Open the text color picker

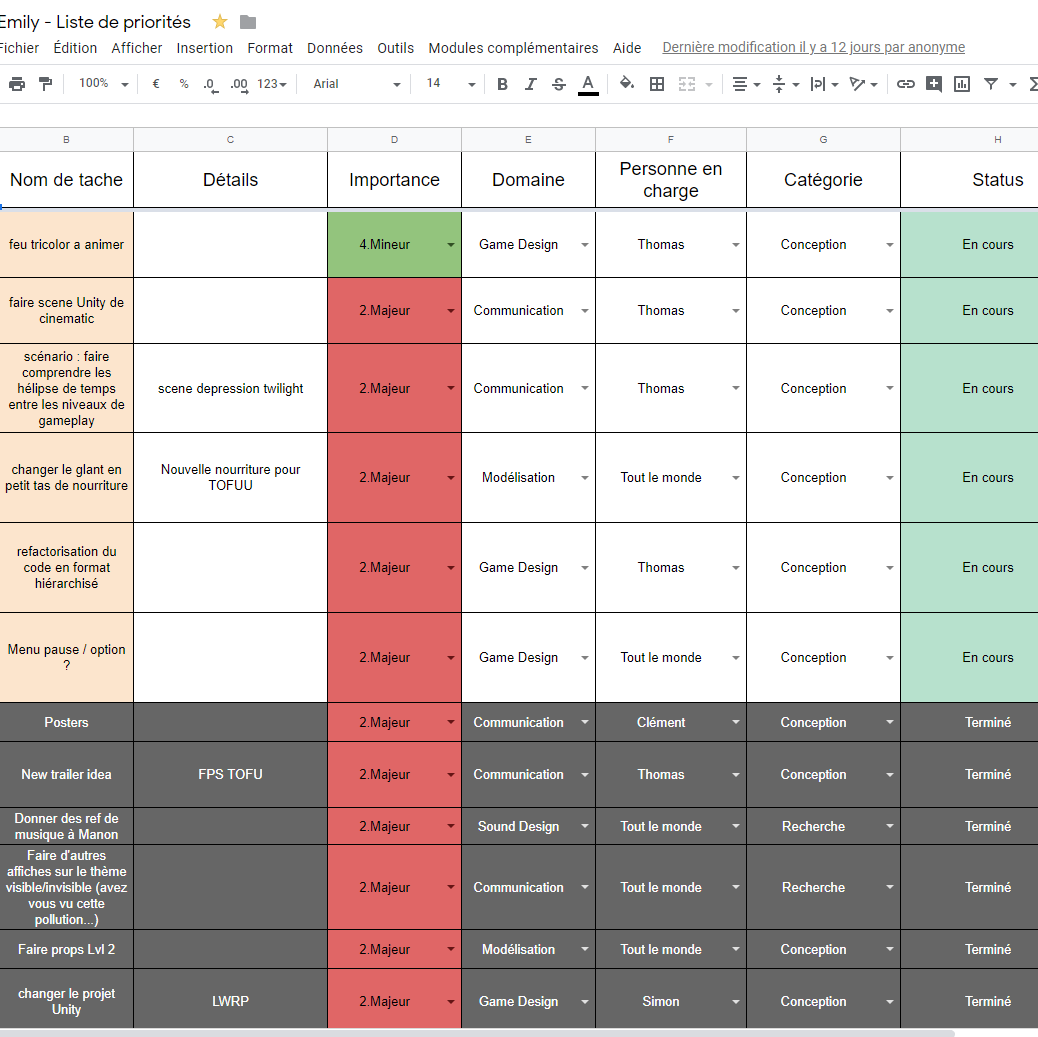coord(588,85)
